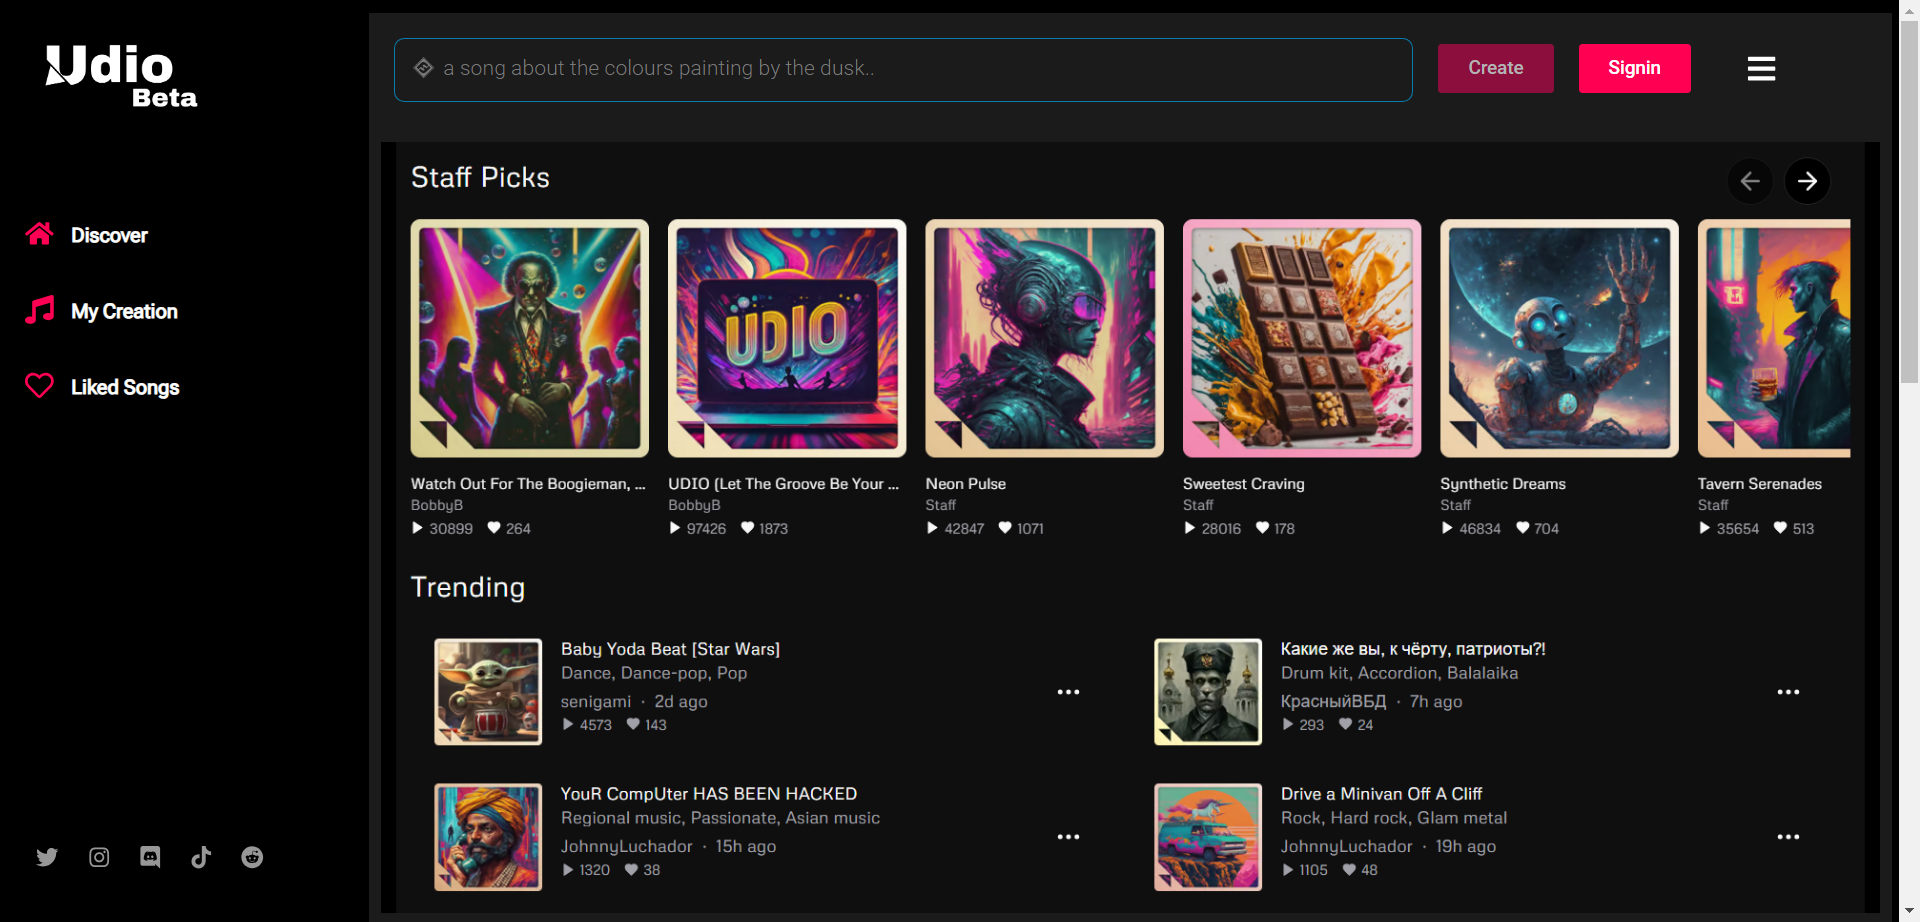
Task: Open the TikTok social link icon
Action: pyautogui.click(x=201, y=857)
